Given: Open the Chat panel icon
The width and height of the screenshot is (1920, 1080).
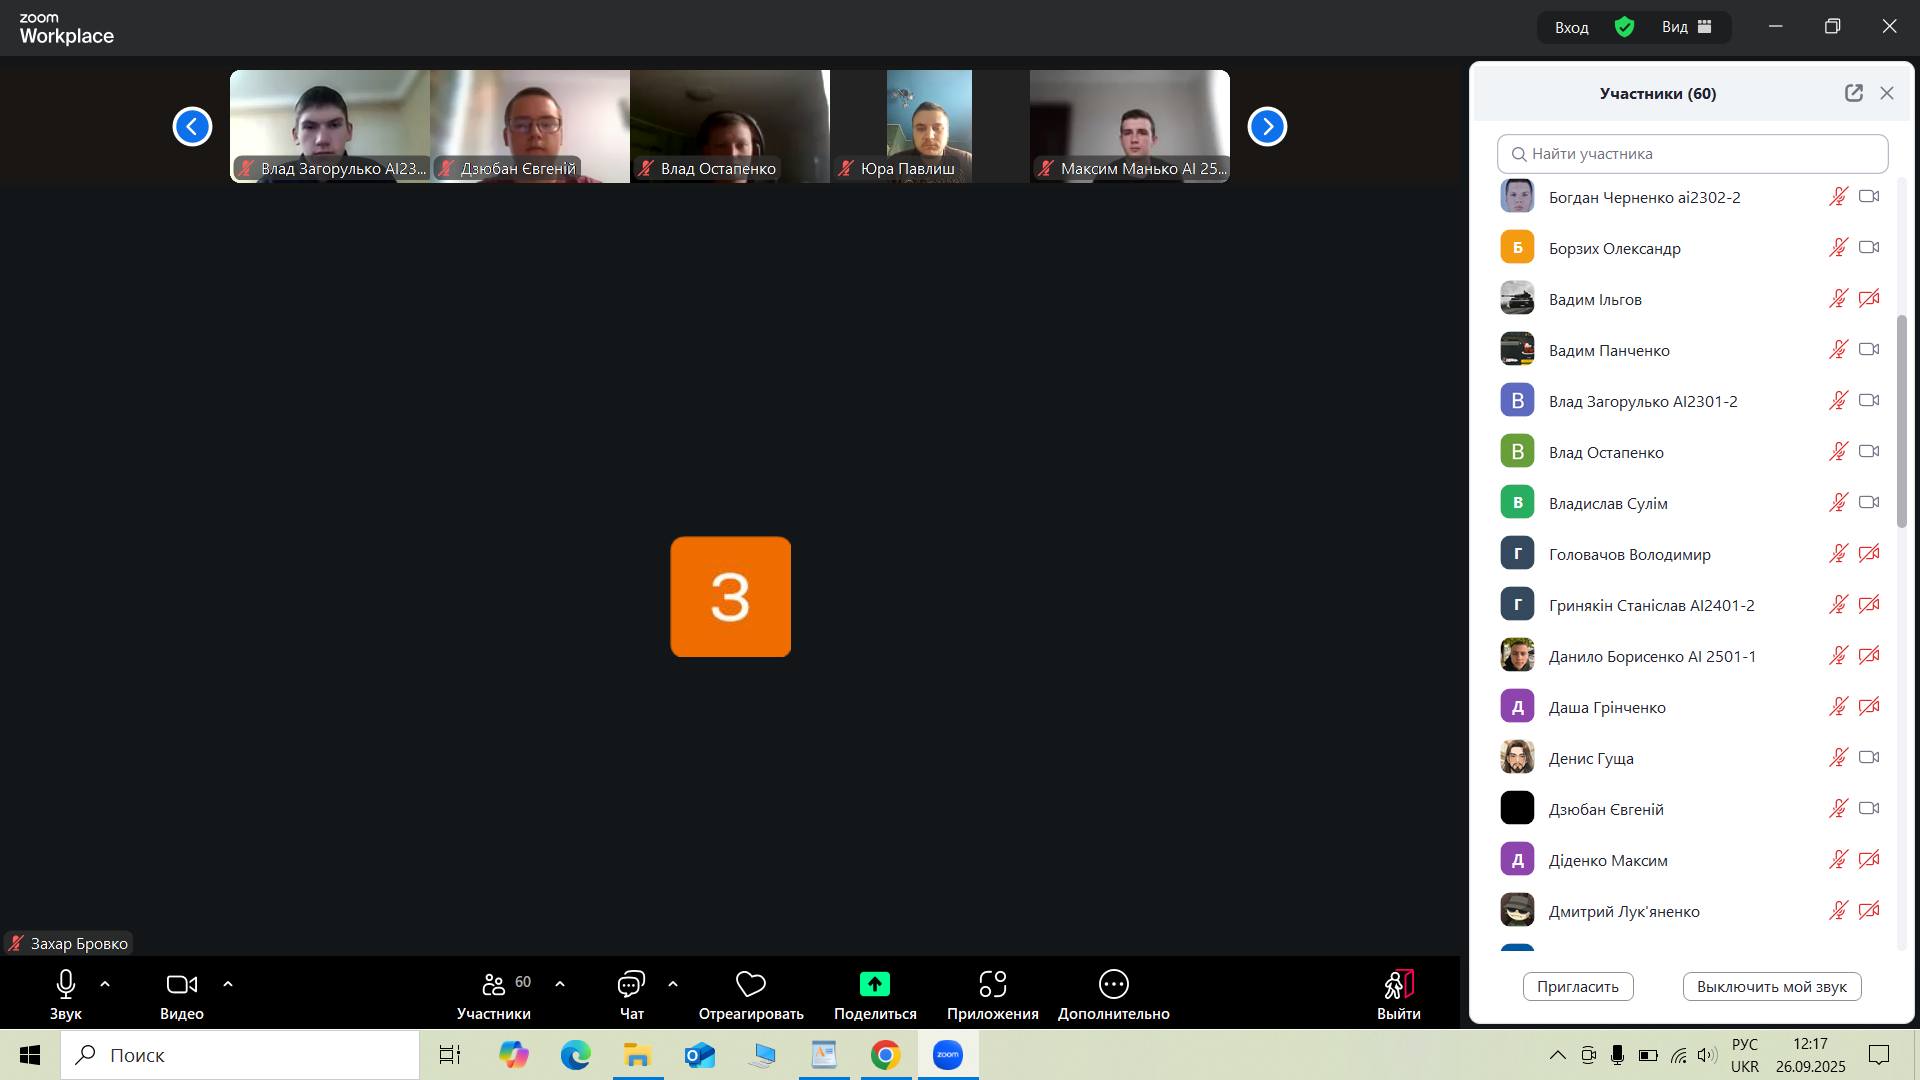Looking at the screenshot, I should pos(631,985).
